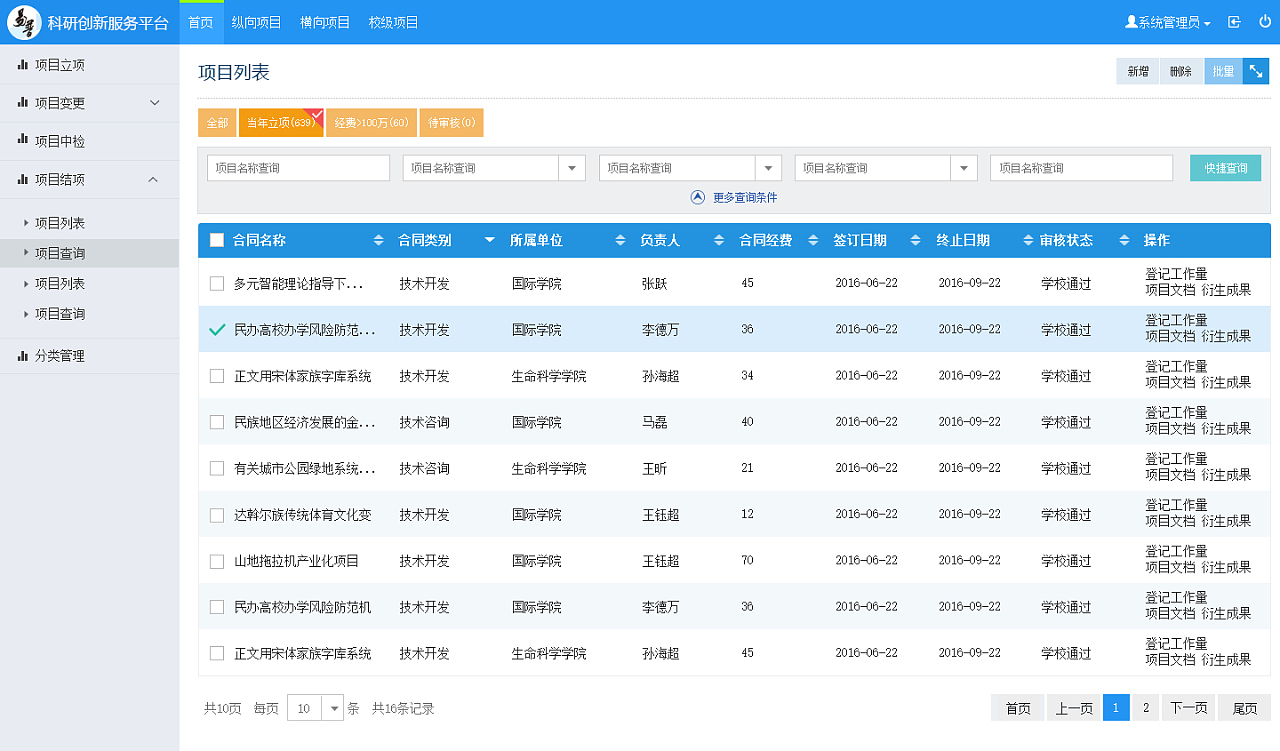
Task: Click the exit/switch account icon beside power button
Action: pyautogui.click(x=1232, y=21)
